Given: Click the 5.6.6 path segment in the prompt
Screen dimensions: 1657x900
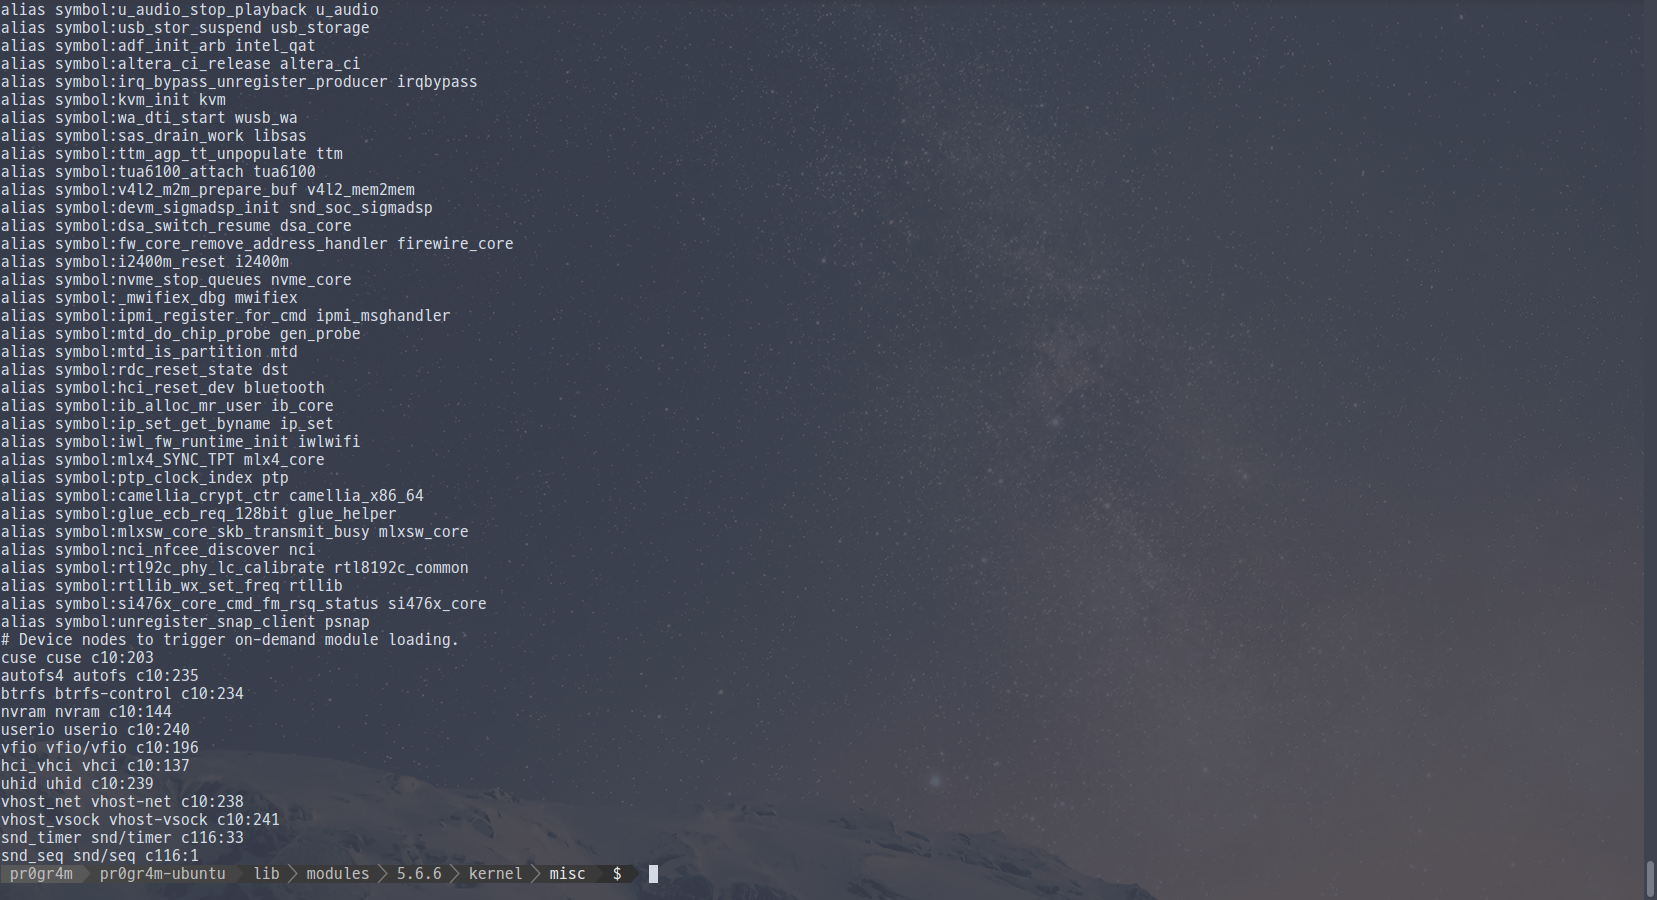Looking at the screenshot, I should [x=419, y=874].
